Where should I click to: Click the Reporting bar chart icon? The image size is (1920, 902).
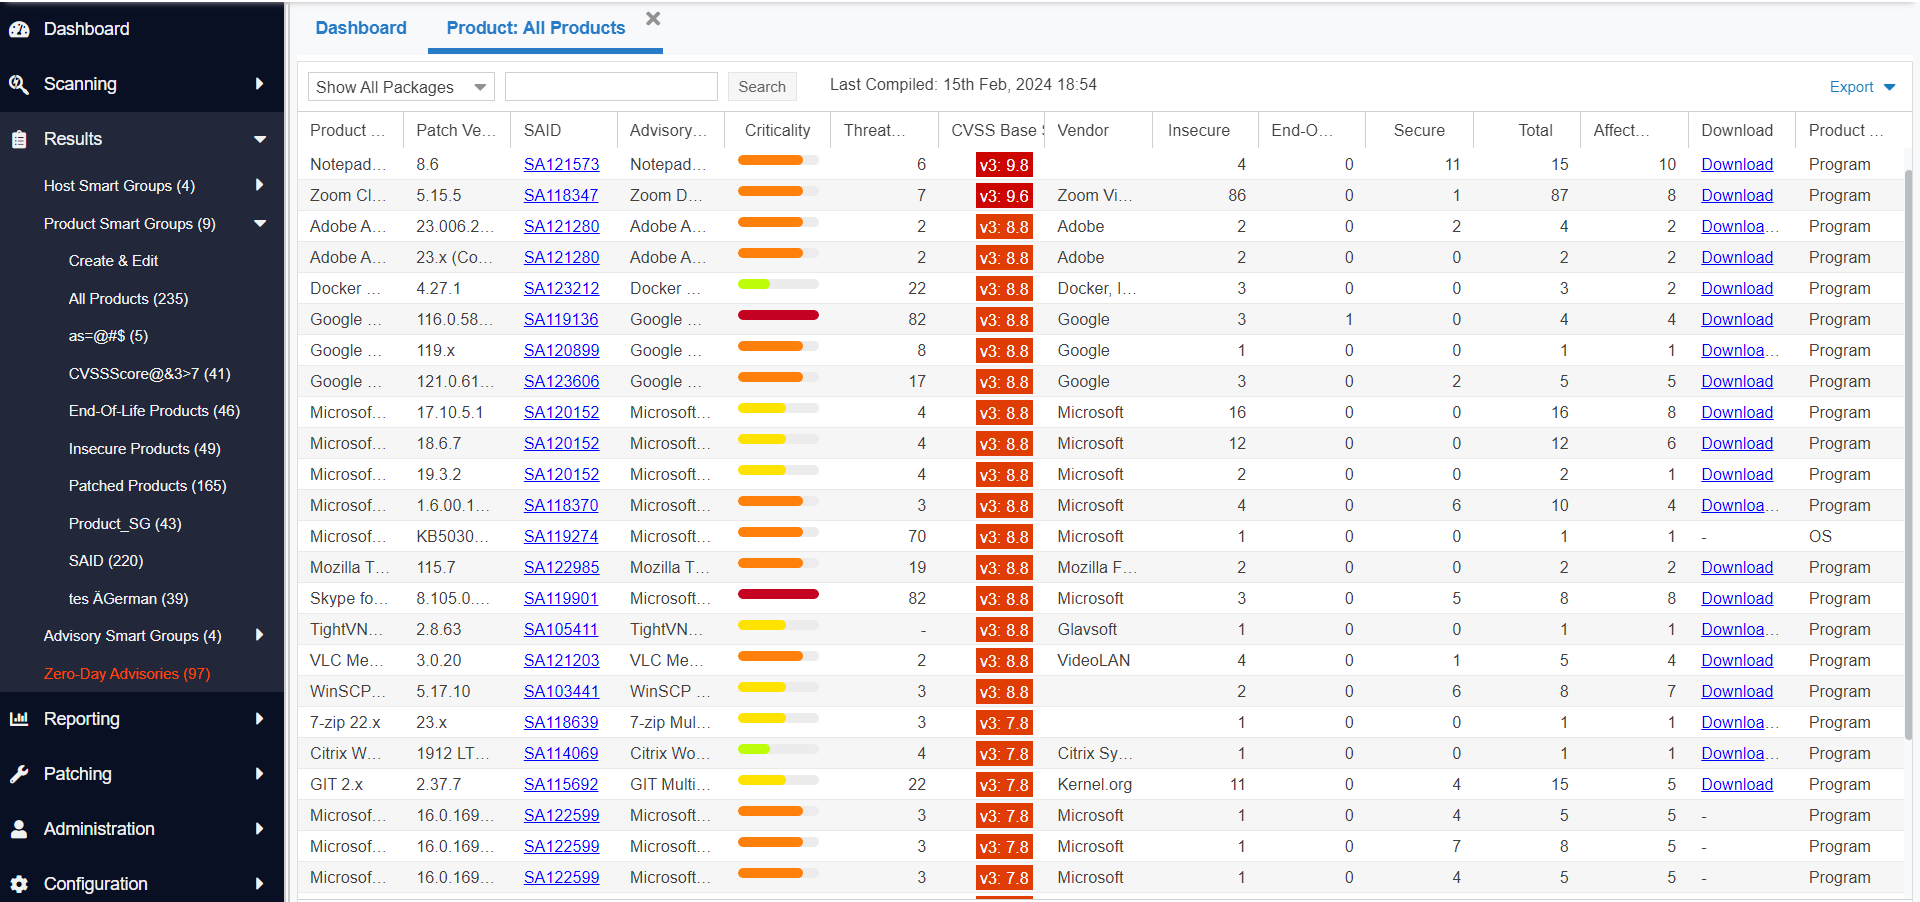[x=19, y=719]
